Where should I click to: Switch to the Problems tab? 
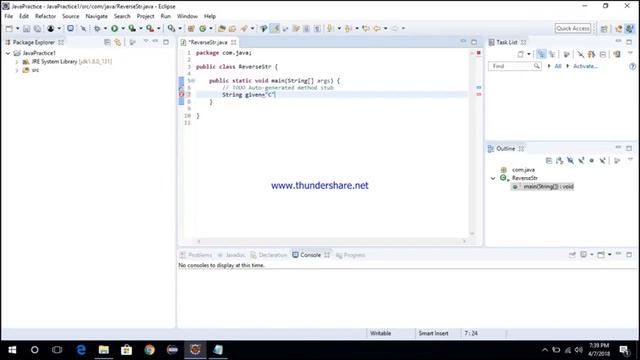[196, 255]
